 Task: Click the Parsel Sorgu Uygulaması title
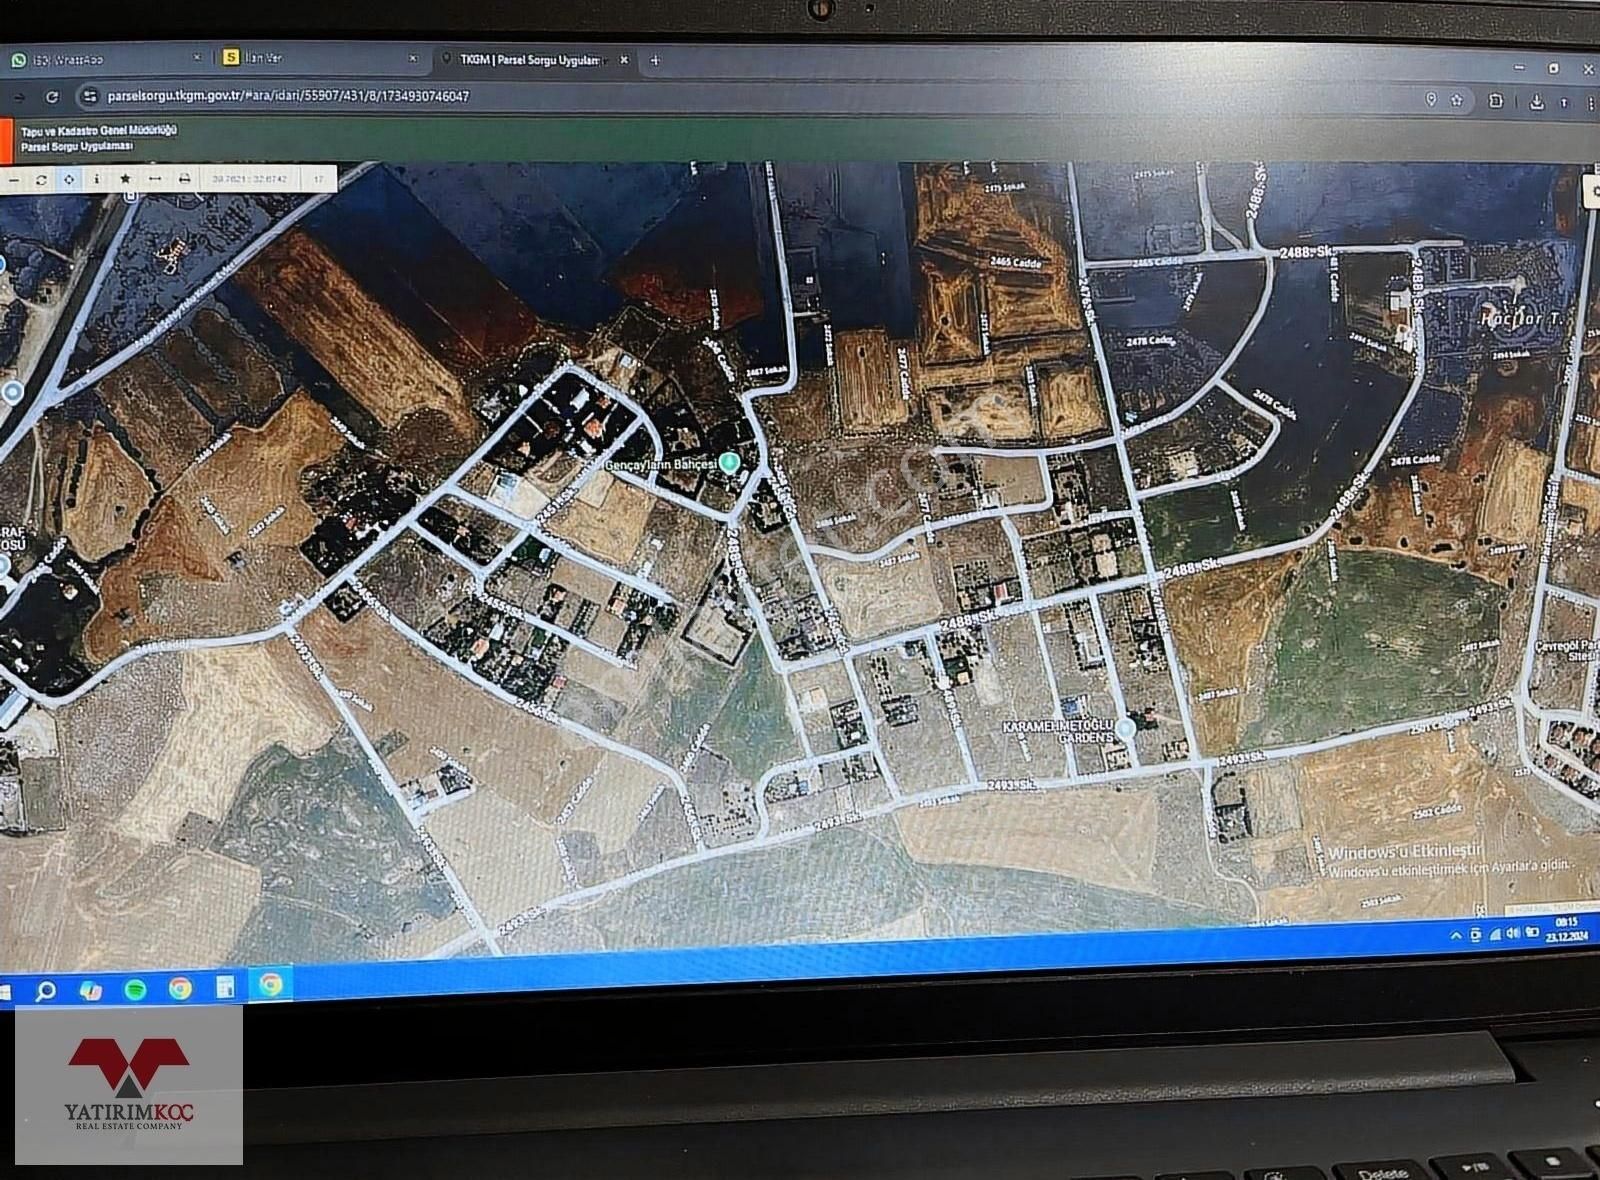click(77, 146)
